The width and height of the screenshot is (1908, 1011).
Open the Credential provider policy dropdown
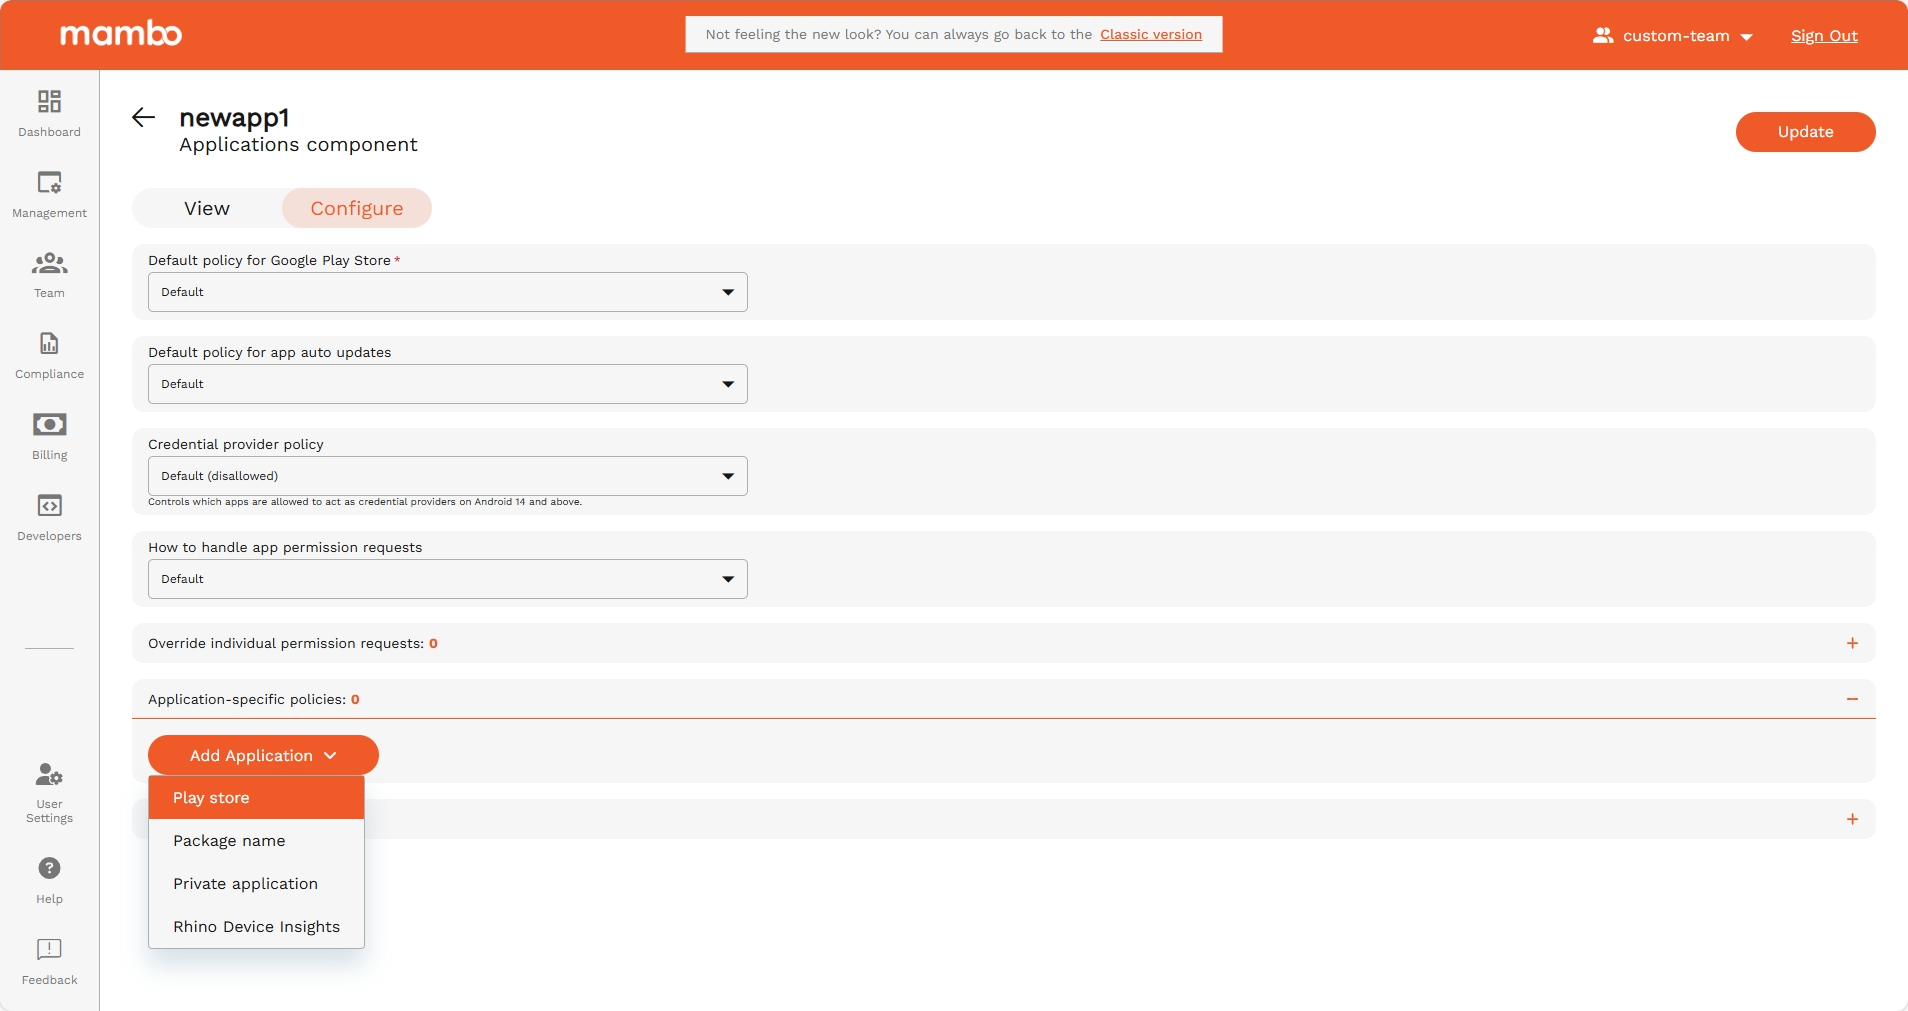[x=446, y=476]
